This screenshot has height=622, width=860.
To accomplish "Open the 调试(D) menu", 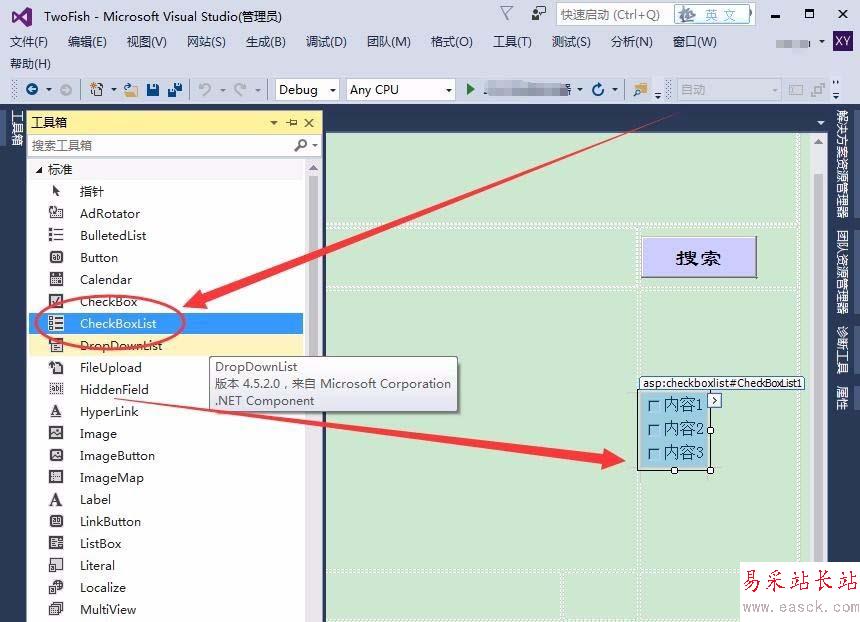I will [326, 42].
